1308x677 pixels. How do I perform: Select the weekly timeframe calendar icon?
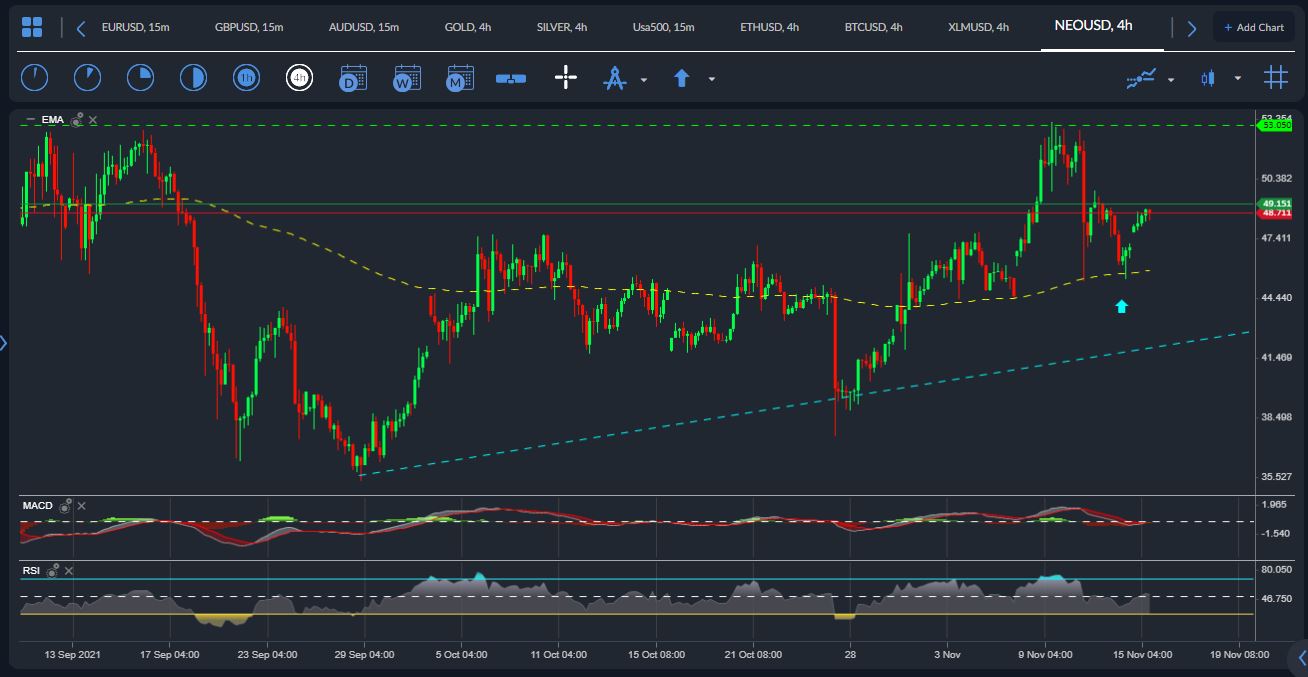pyautogui.click(x=406, y=78)
